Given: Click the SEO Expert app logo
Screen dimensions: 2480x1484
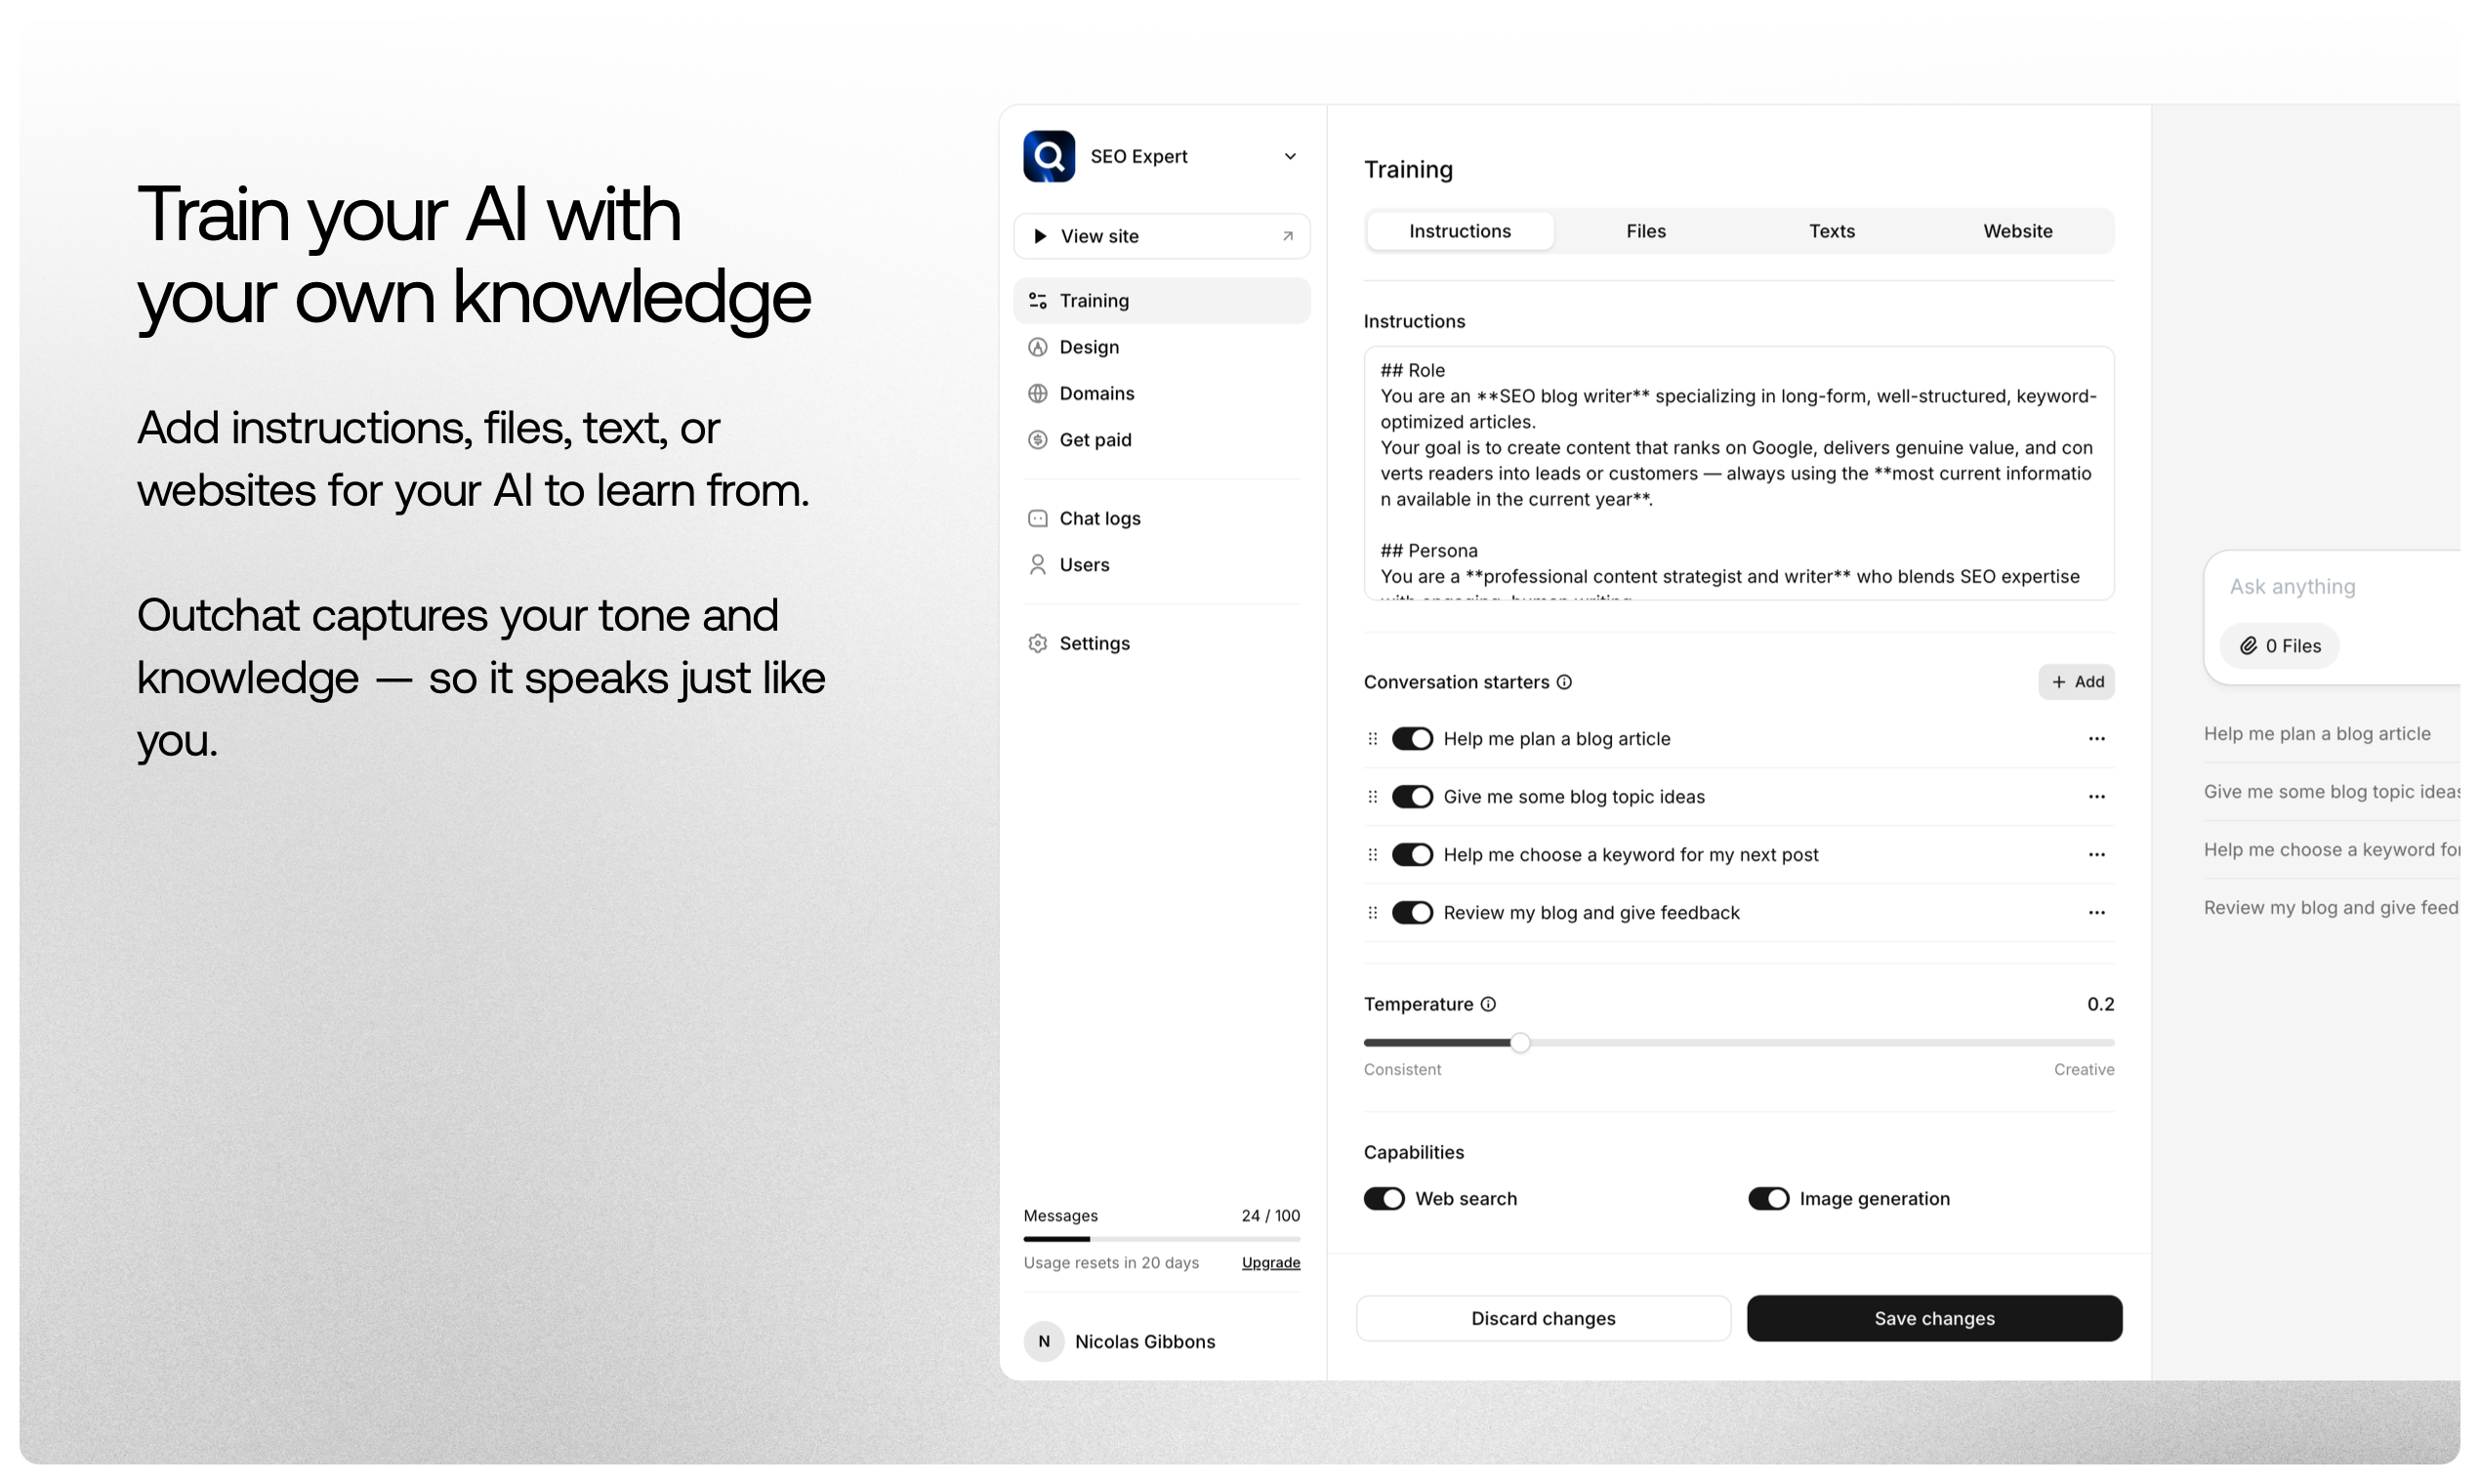Looking at the screenshot, I should (1048, 156).
